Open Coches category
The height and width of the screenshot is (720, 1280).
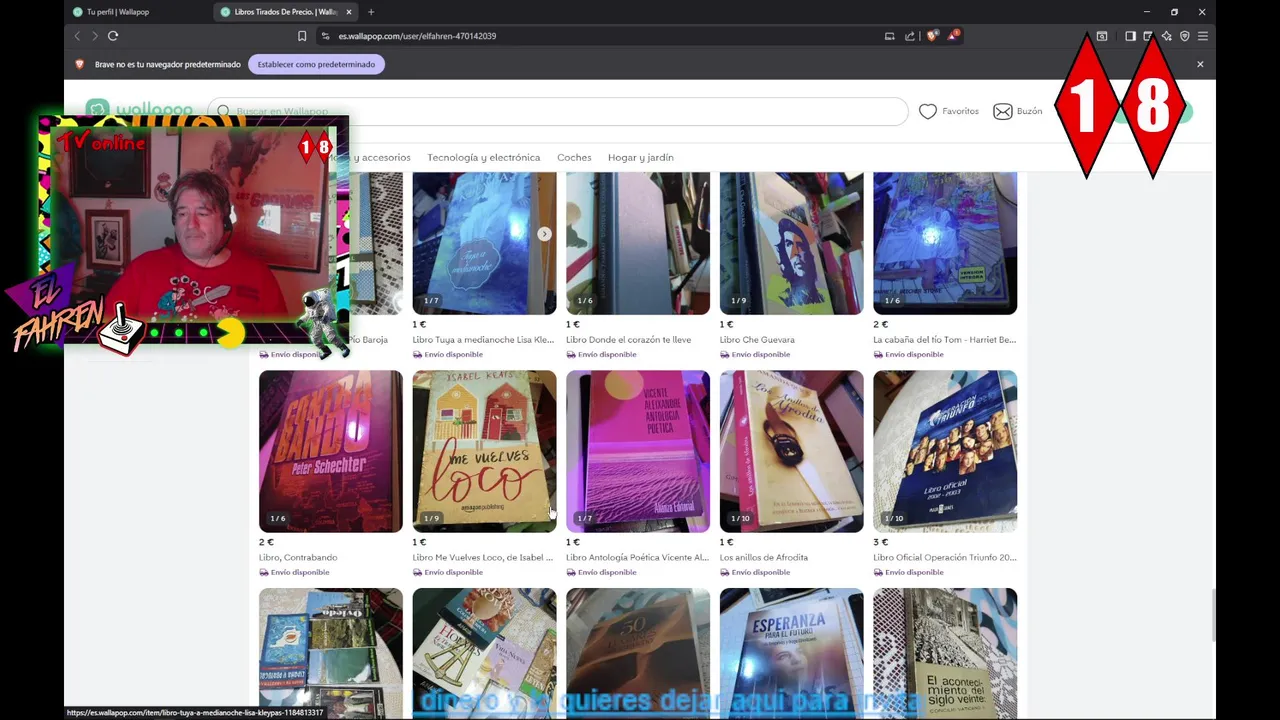tap(574, 157)
